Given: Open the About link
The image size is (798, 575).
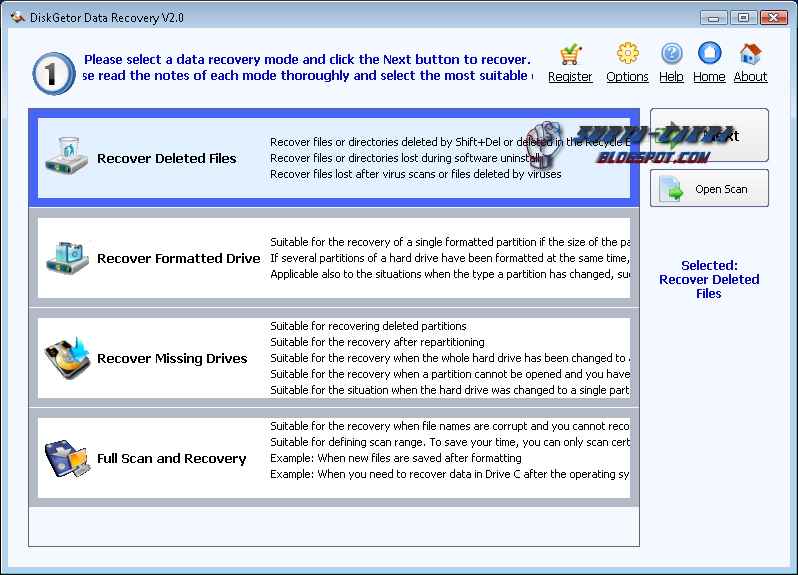Looking at the screenshot, I should (x=750, y=77).
